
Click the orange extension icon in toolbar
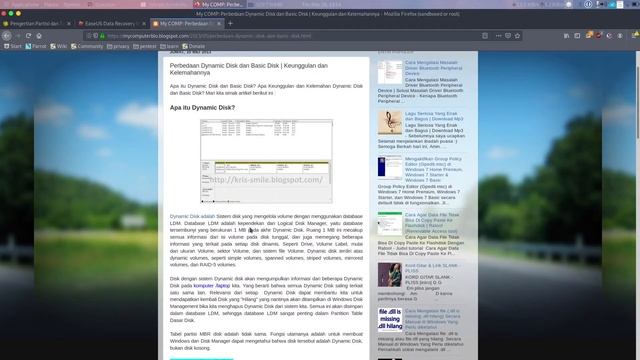pos(589,36)
